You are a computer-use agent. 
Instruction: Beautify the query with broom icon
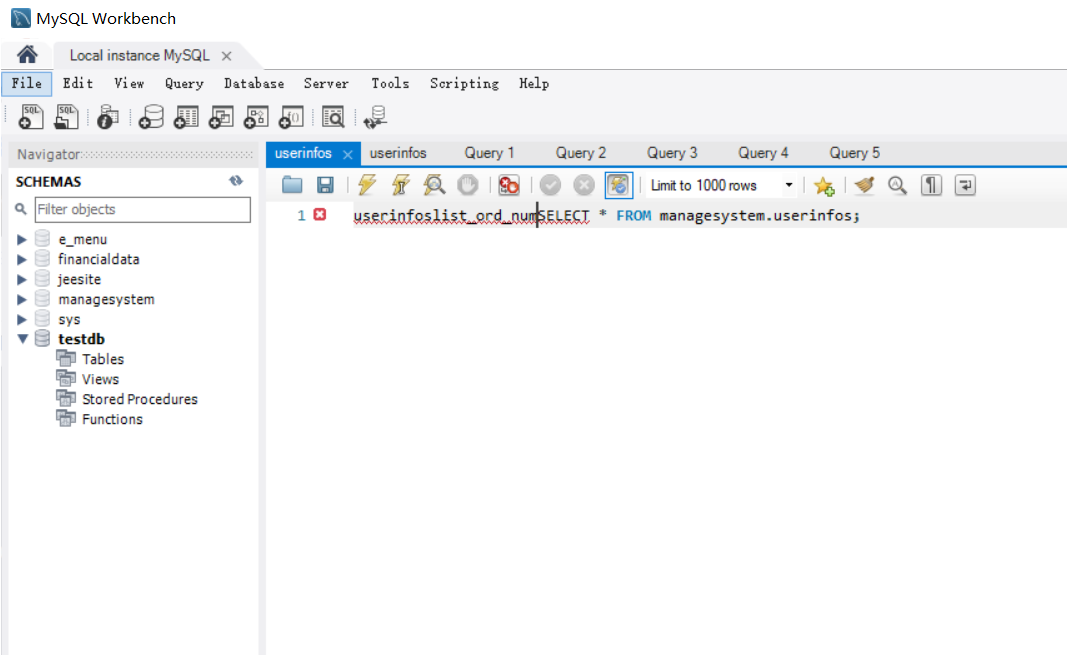tap(864, 185)
